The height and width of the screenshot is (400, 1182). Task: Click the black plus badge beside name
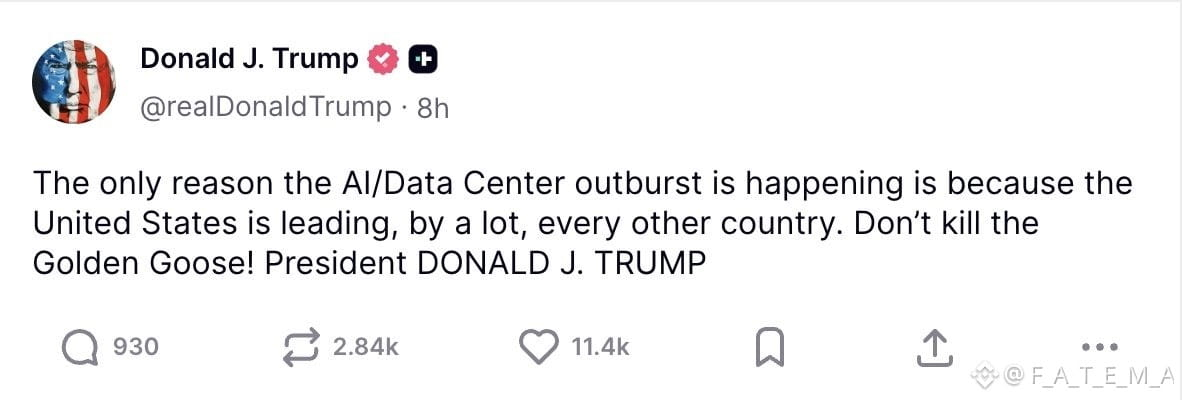coord(423,60)
